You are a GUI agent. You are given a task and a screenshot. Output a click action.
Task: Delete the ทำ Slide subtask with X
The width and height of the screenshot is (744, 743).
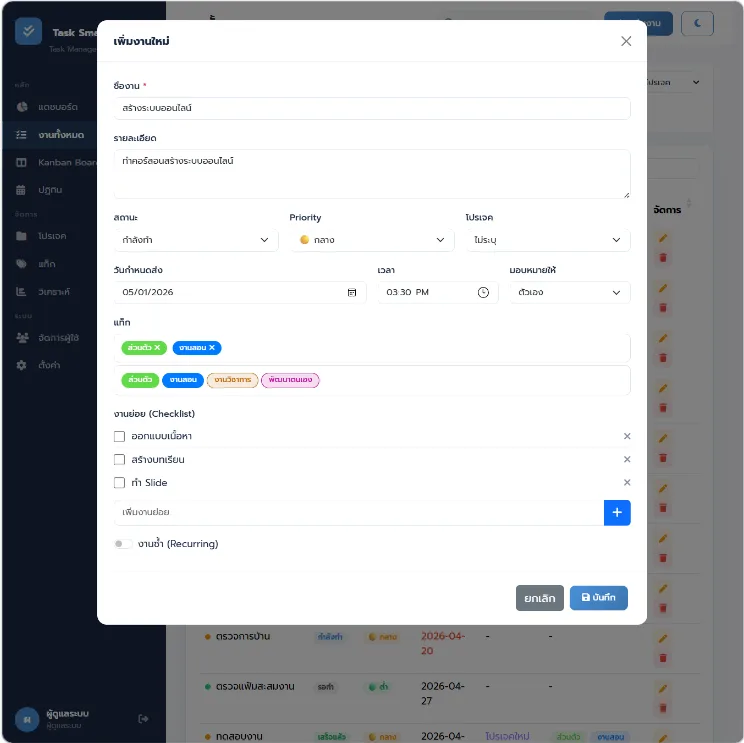(x=627, y=483)
